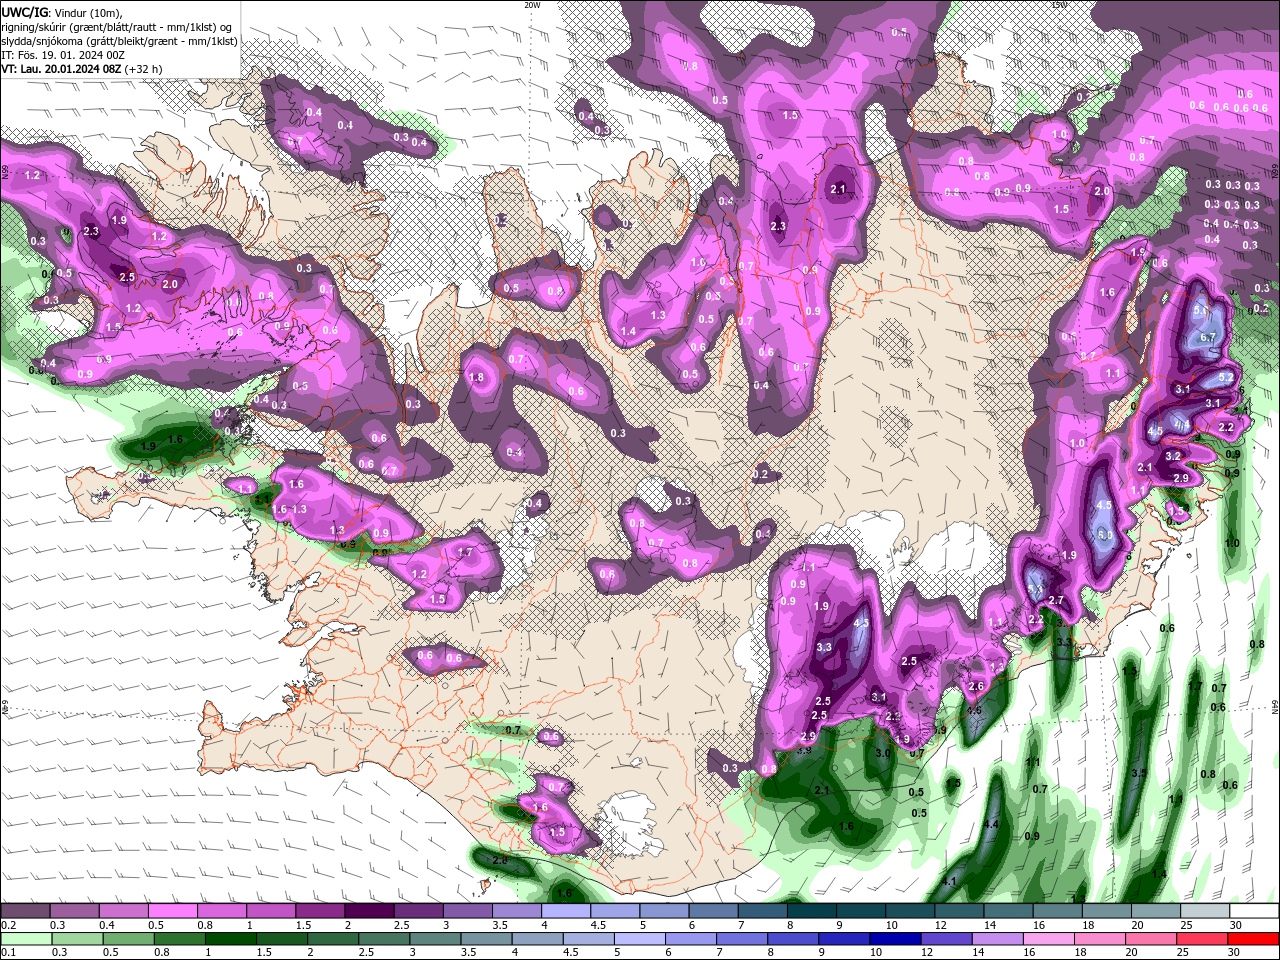The image size is (1280, 960).
Task: Click the bright red rain legend swatch after 30
Action: (x=1254, y=938)
